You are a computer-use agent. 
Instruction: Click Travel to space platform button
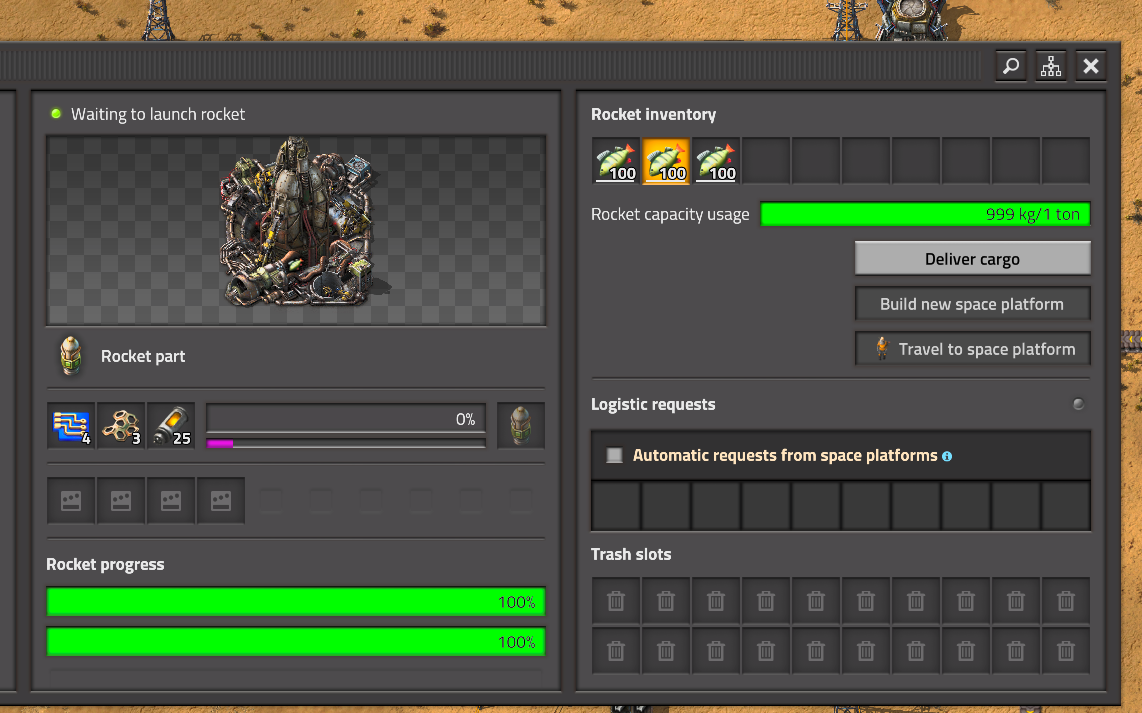tap(972, 349)
